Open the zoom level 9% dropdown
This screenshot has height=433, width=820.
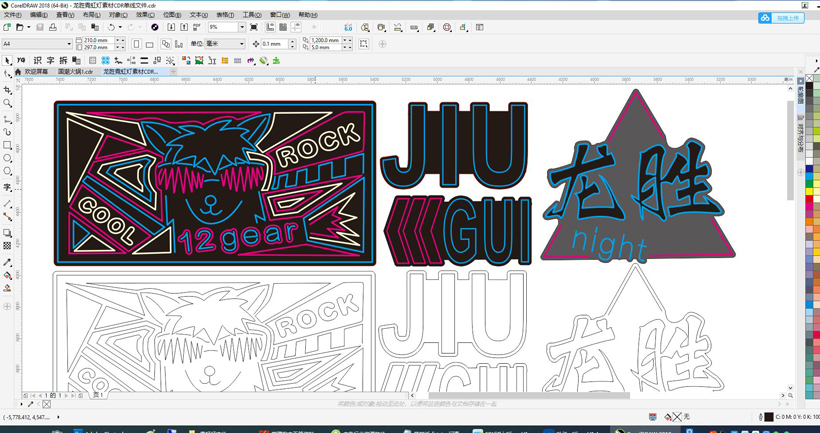click(242, 27)
